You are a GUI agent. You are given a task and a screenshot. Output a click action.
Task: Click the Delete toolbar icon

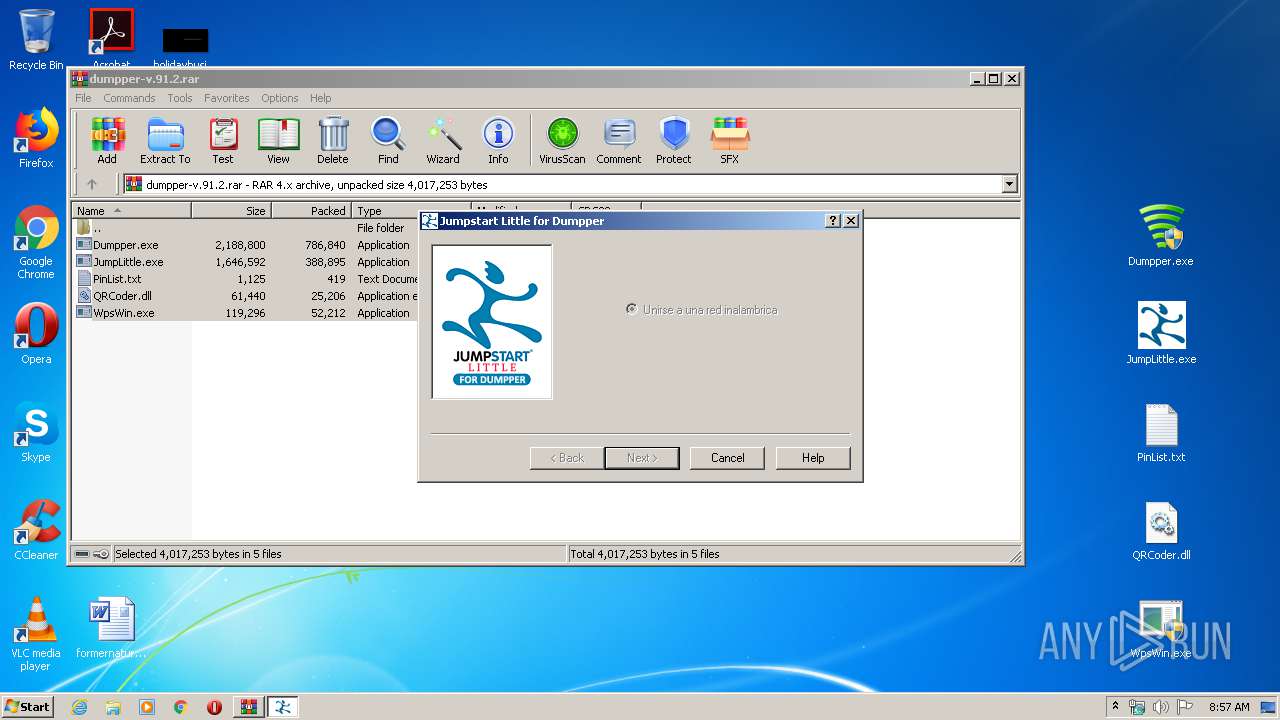[x=333, y=140]
